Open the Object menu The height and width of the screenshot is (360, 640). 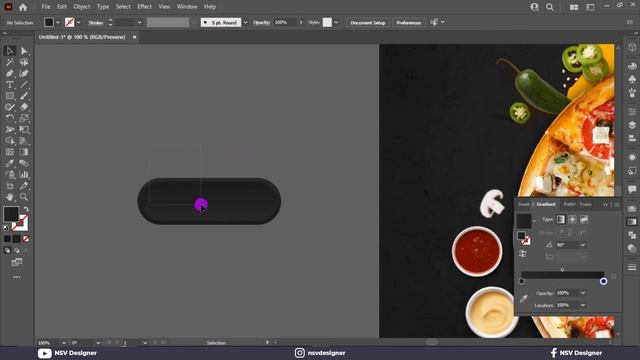click(x=82, y=7)
